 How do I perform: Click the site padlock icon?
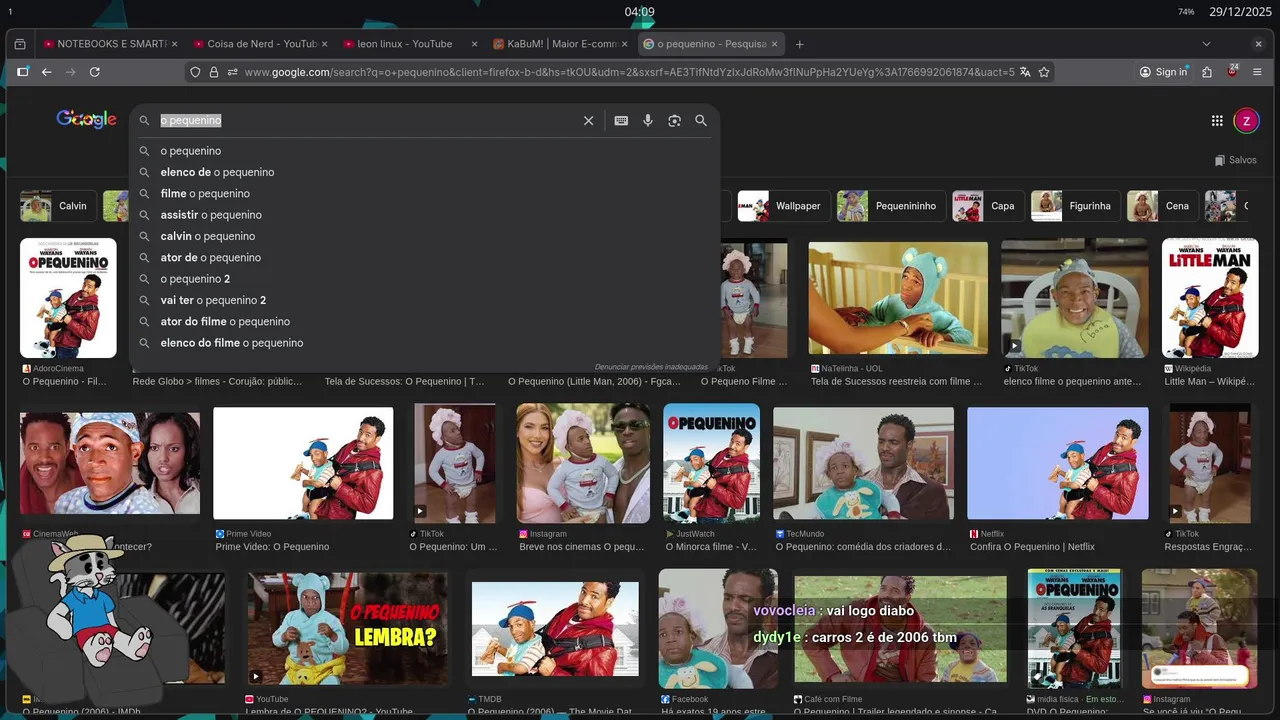pos(214,72)
